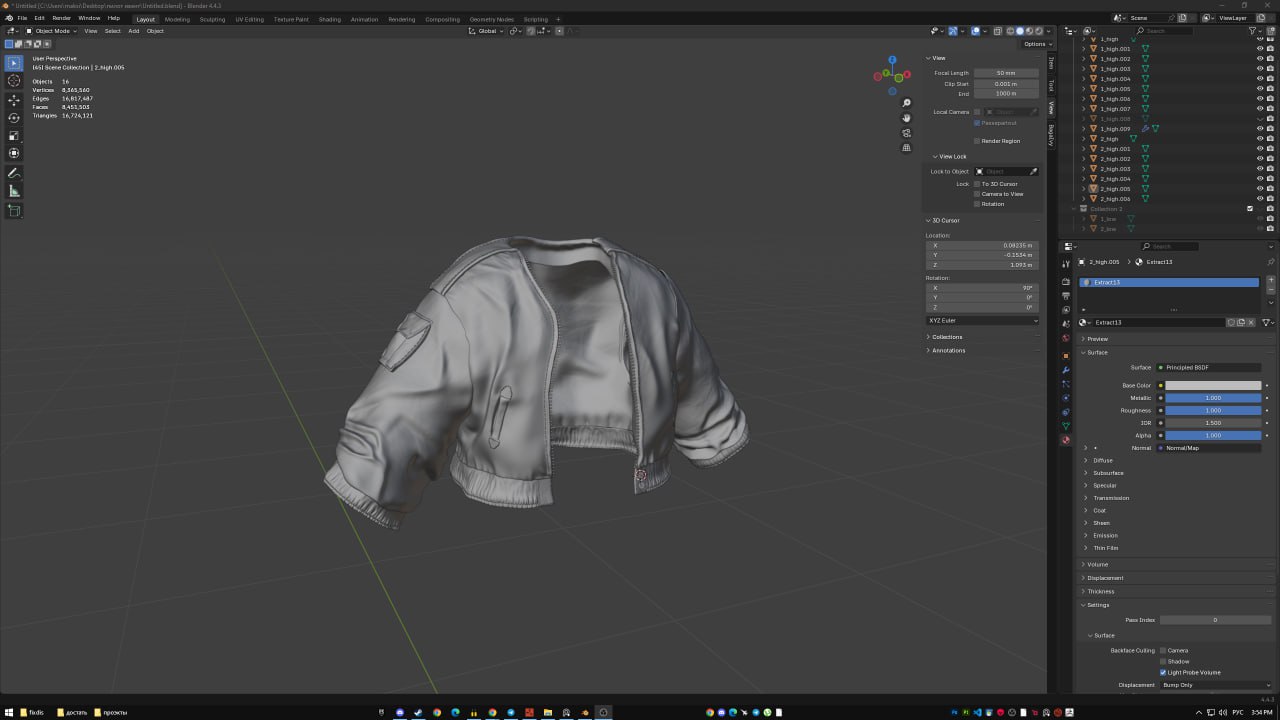Viewport: 1280px width, 720px height.
Task: Select the Annotate tool
Action: point(14,174)
